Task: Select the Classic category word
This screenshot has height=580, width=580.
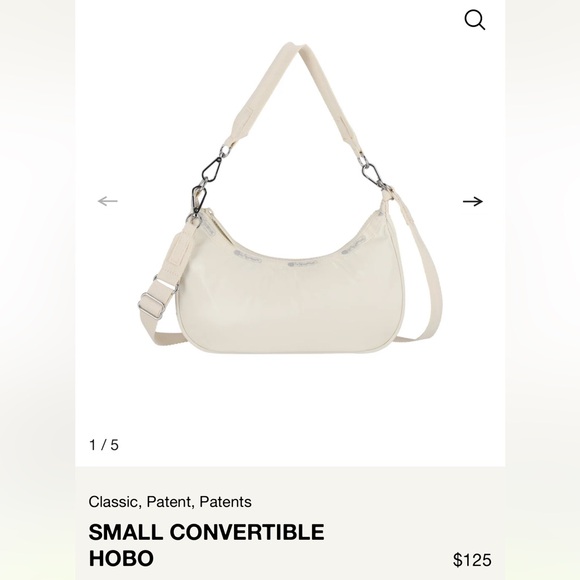Action: 113,502
